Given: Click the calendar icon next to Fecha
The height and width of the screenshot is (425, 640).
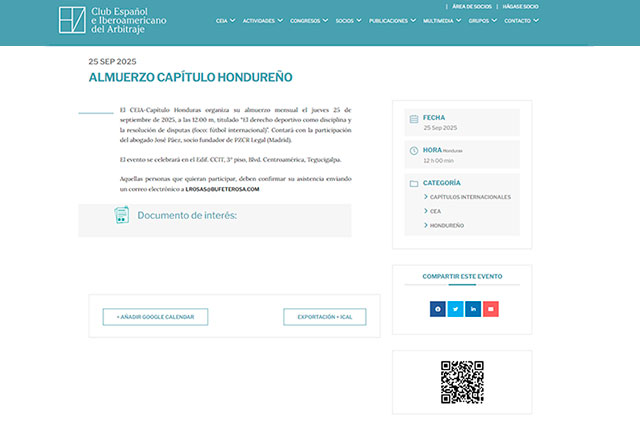Looking at the screenshot, I should 414,122.
